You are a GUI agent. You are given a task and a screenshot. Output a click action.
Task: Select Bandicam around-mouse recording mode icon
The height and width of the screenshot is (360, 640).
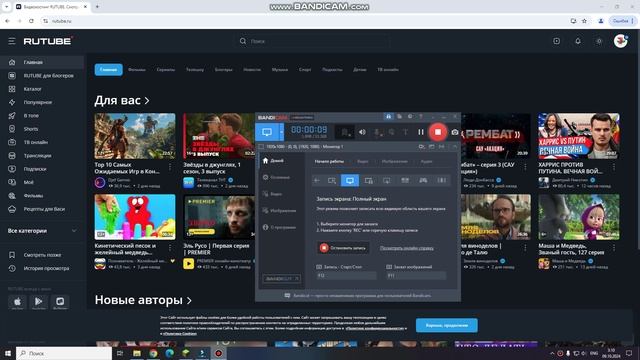coord(387,180)
